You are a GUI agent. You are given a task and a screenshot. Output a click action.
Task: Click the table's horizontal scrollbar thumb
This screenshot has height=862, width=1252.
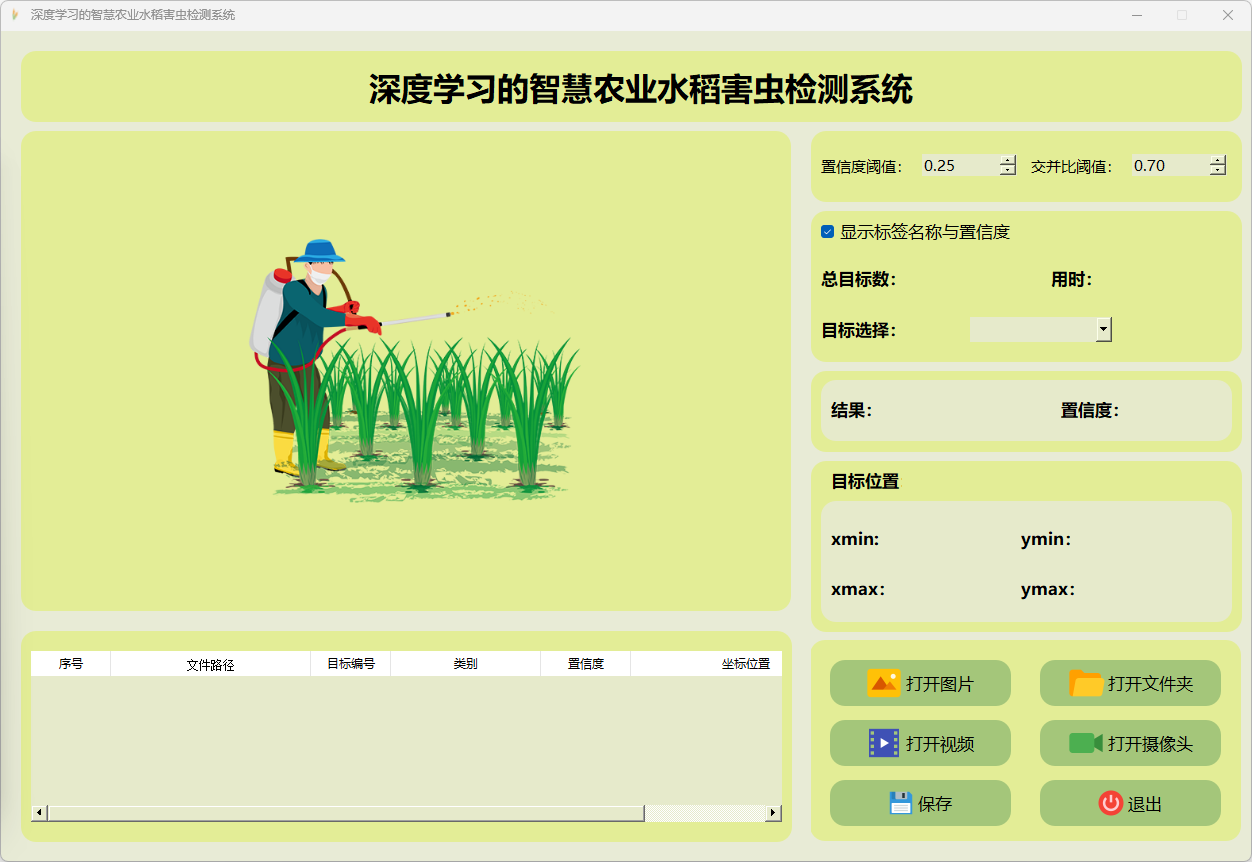coord(345,813)
